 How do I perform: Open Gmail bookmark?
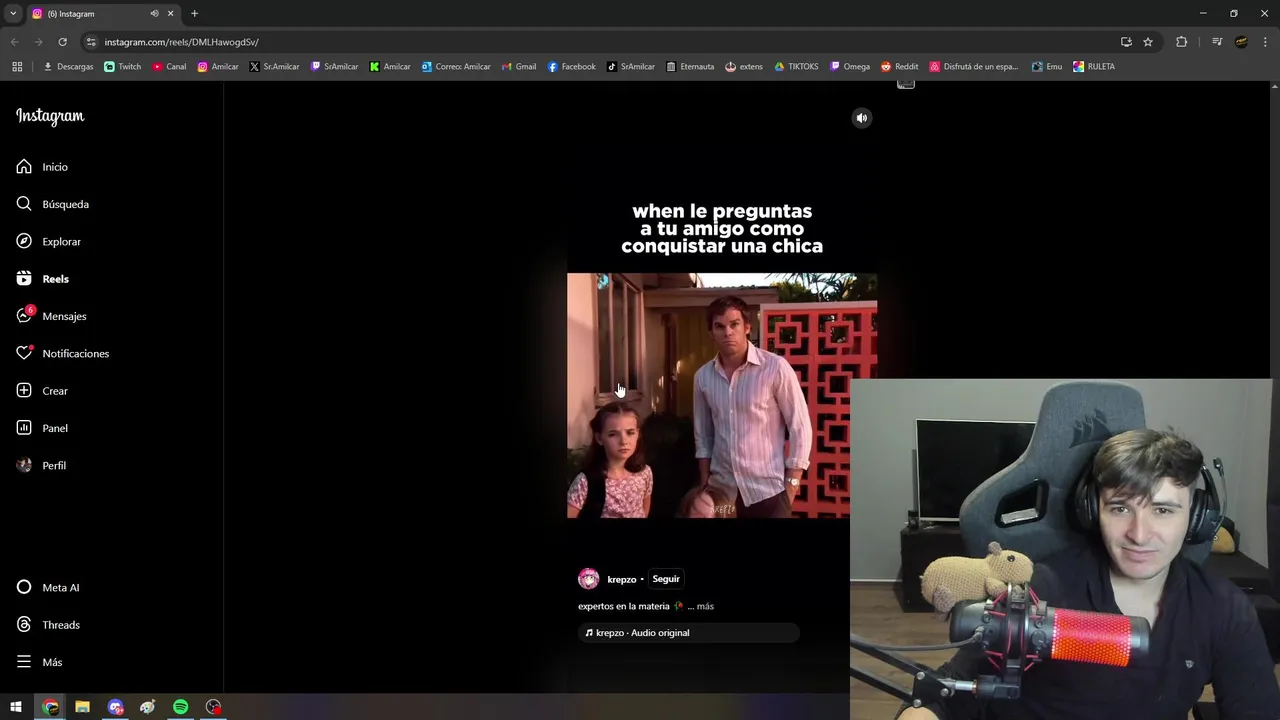coord(519,67)
